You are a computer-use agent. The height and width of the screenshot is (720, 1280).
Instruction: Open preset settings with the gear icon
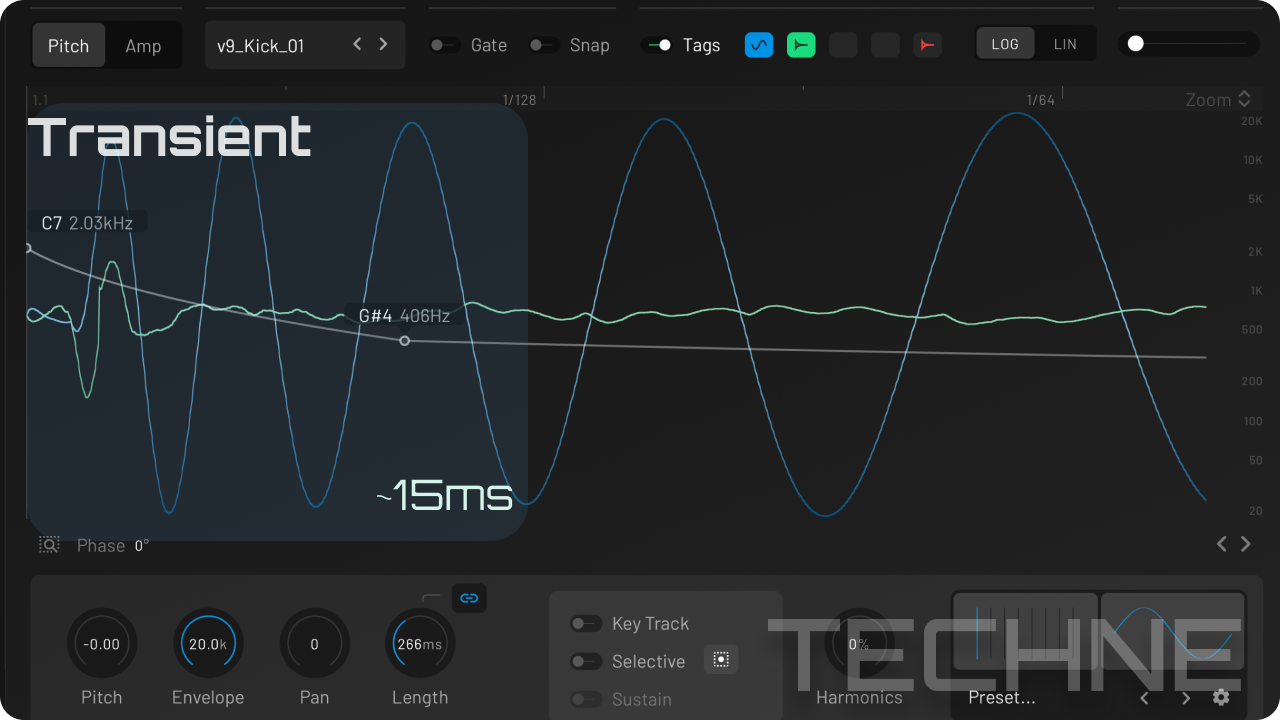[x=1221, y=697]
